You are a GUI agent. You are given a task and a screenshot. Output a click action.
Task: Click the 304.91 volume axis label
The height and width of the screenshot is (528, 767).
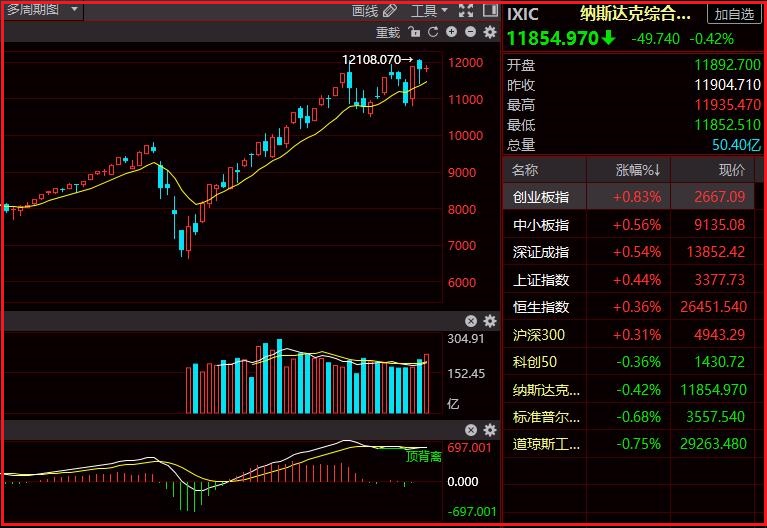[466, 339]
